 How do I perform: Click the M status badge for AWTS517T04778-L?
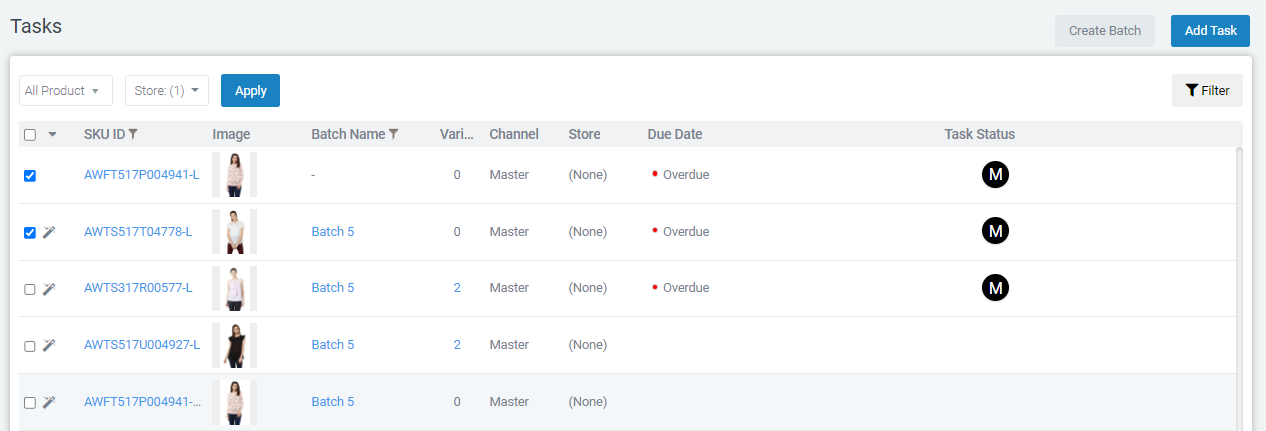click(995, 232)
